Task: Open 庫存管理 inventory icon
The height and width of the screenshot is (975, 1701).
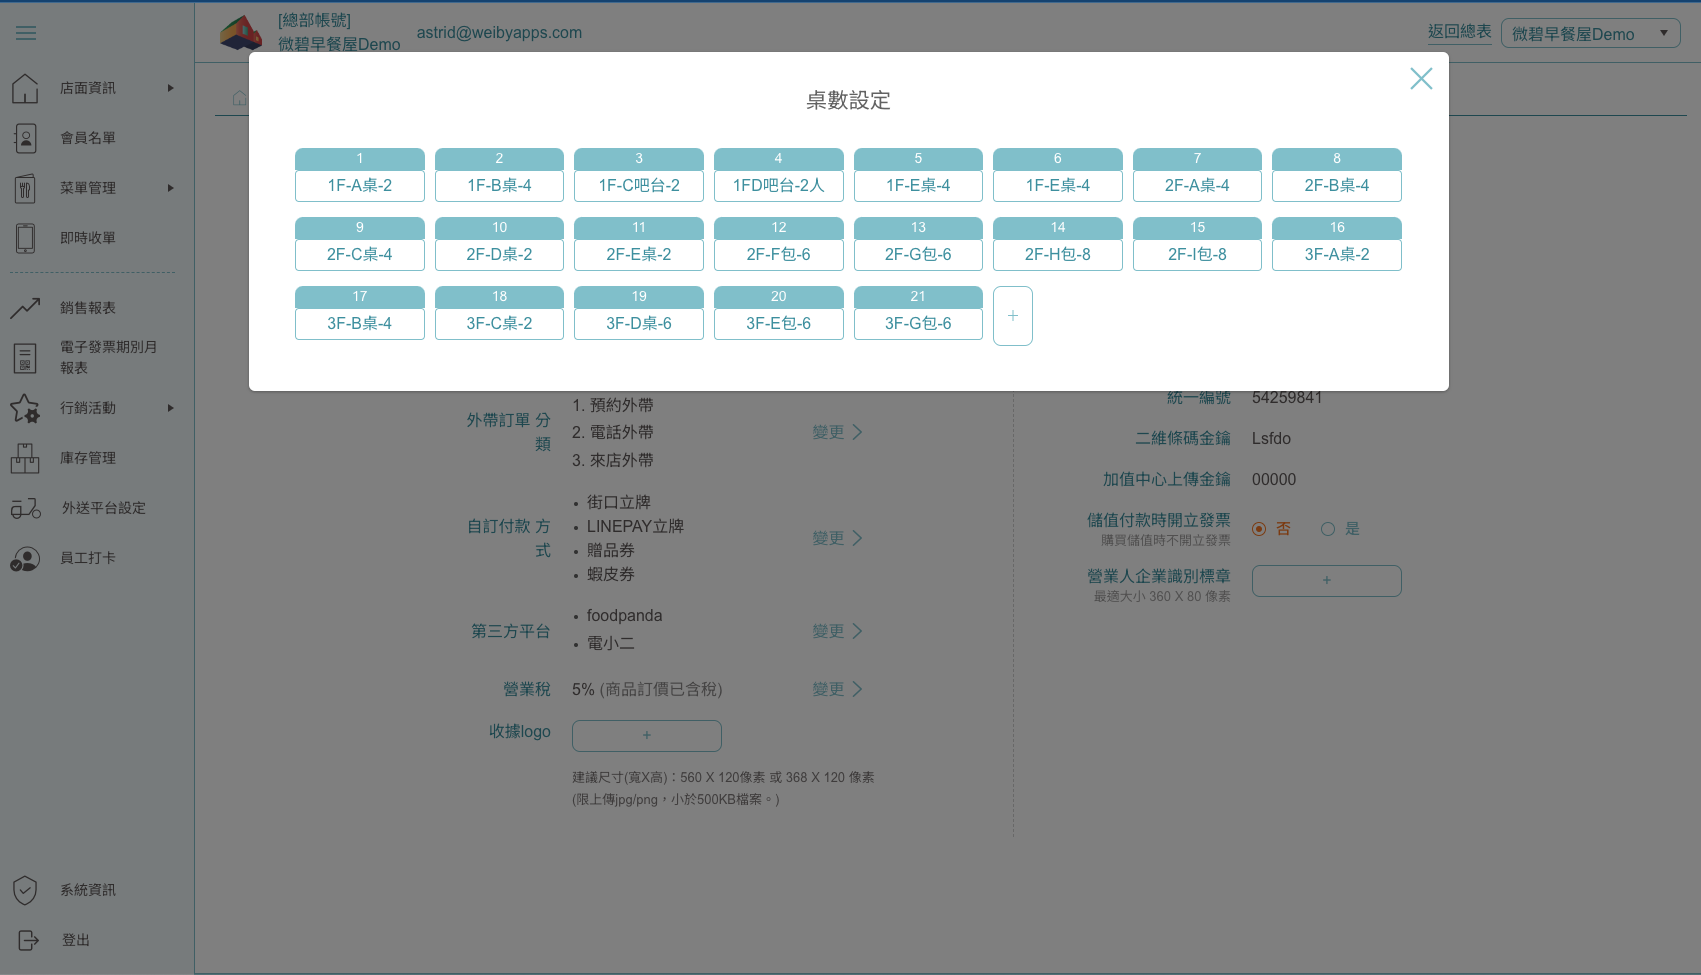Action: 25,458
